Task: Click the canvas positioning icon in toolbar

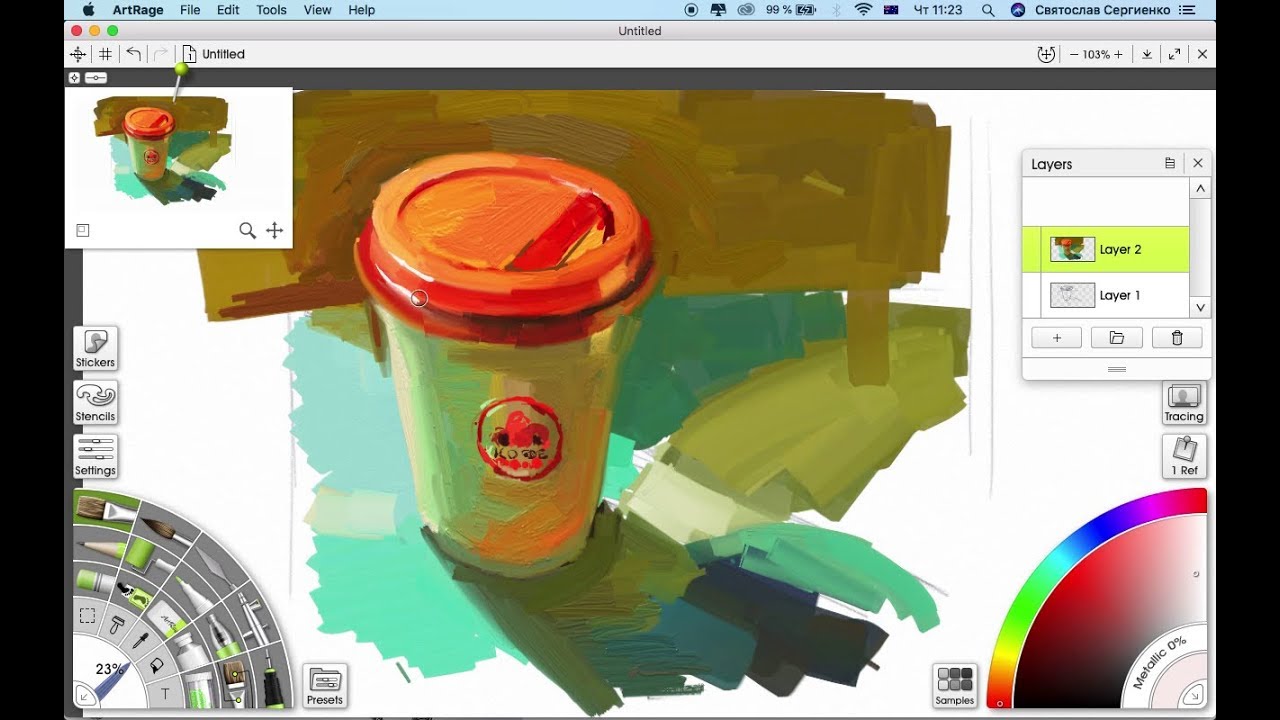Action: coord(78,54)
